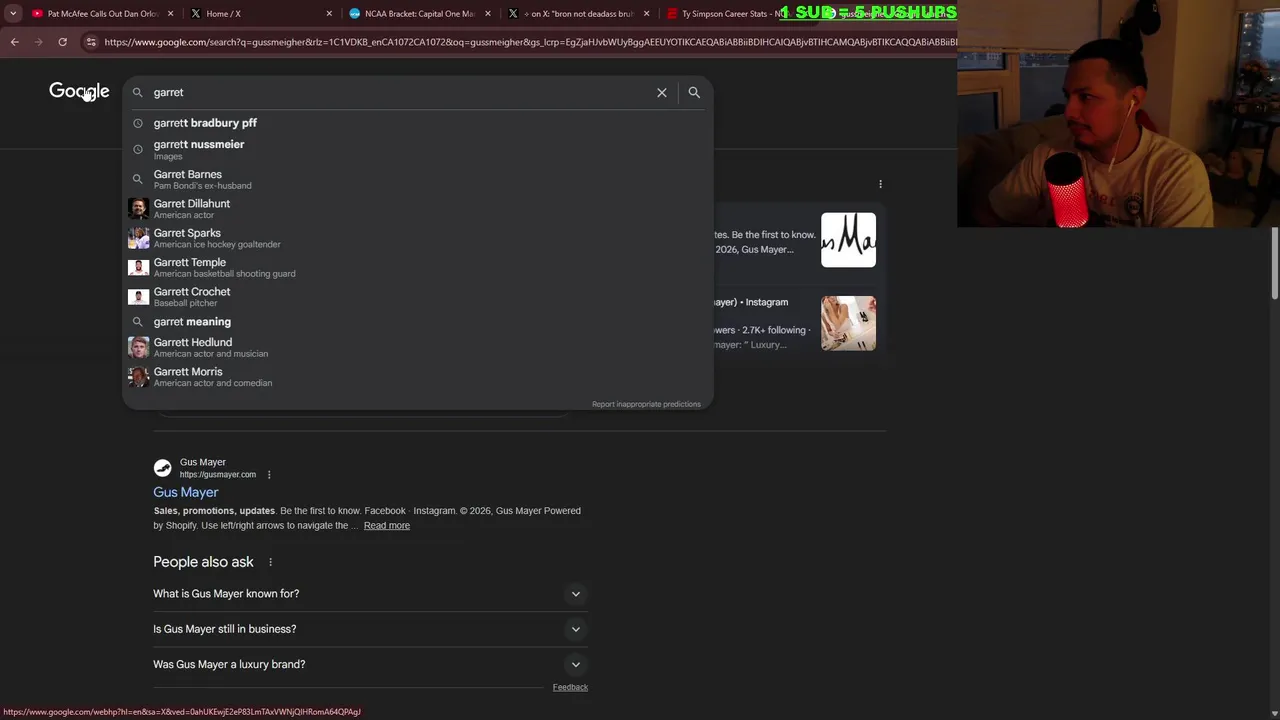Select suggestion 'garrett nussmeier'
1280x720 pixels.
[x=418, y=149]
